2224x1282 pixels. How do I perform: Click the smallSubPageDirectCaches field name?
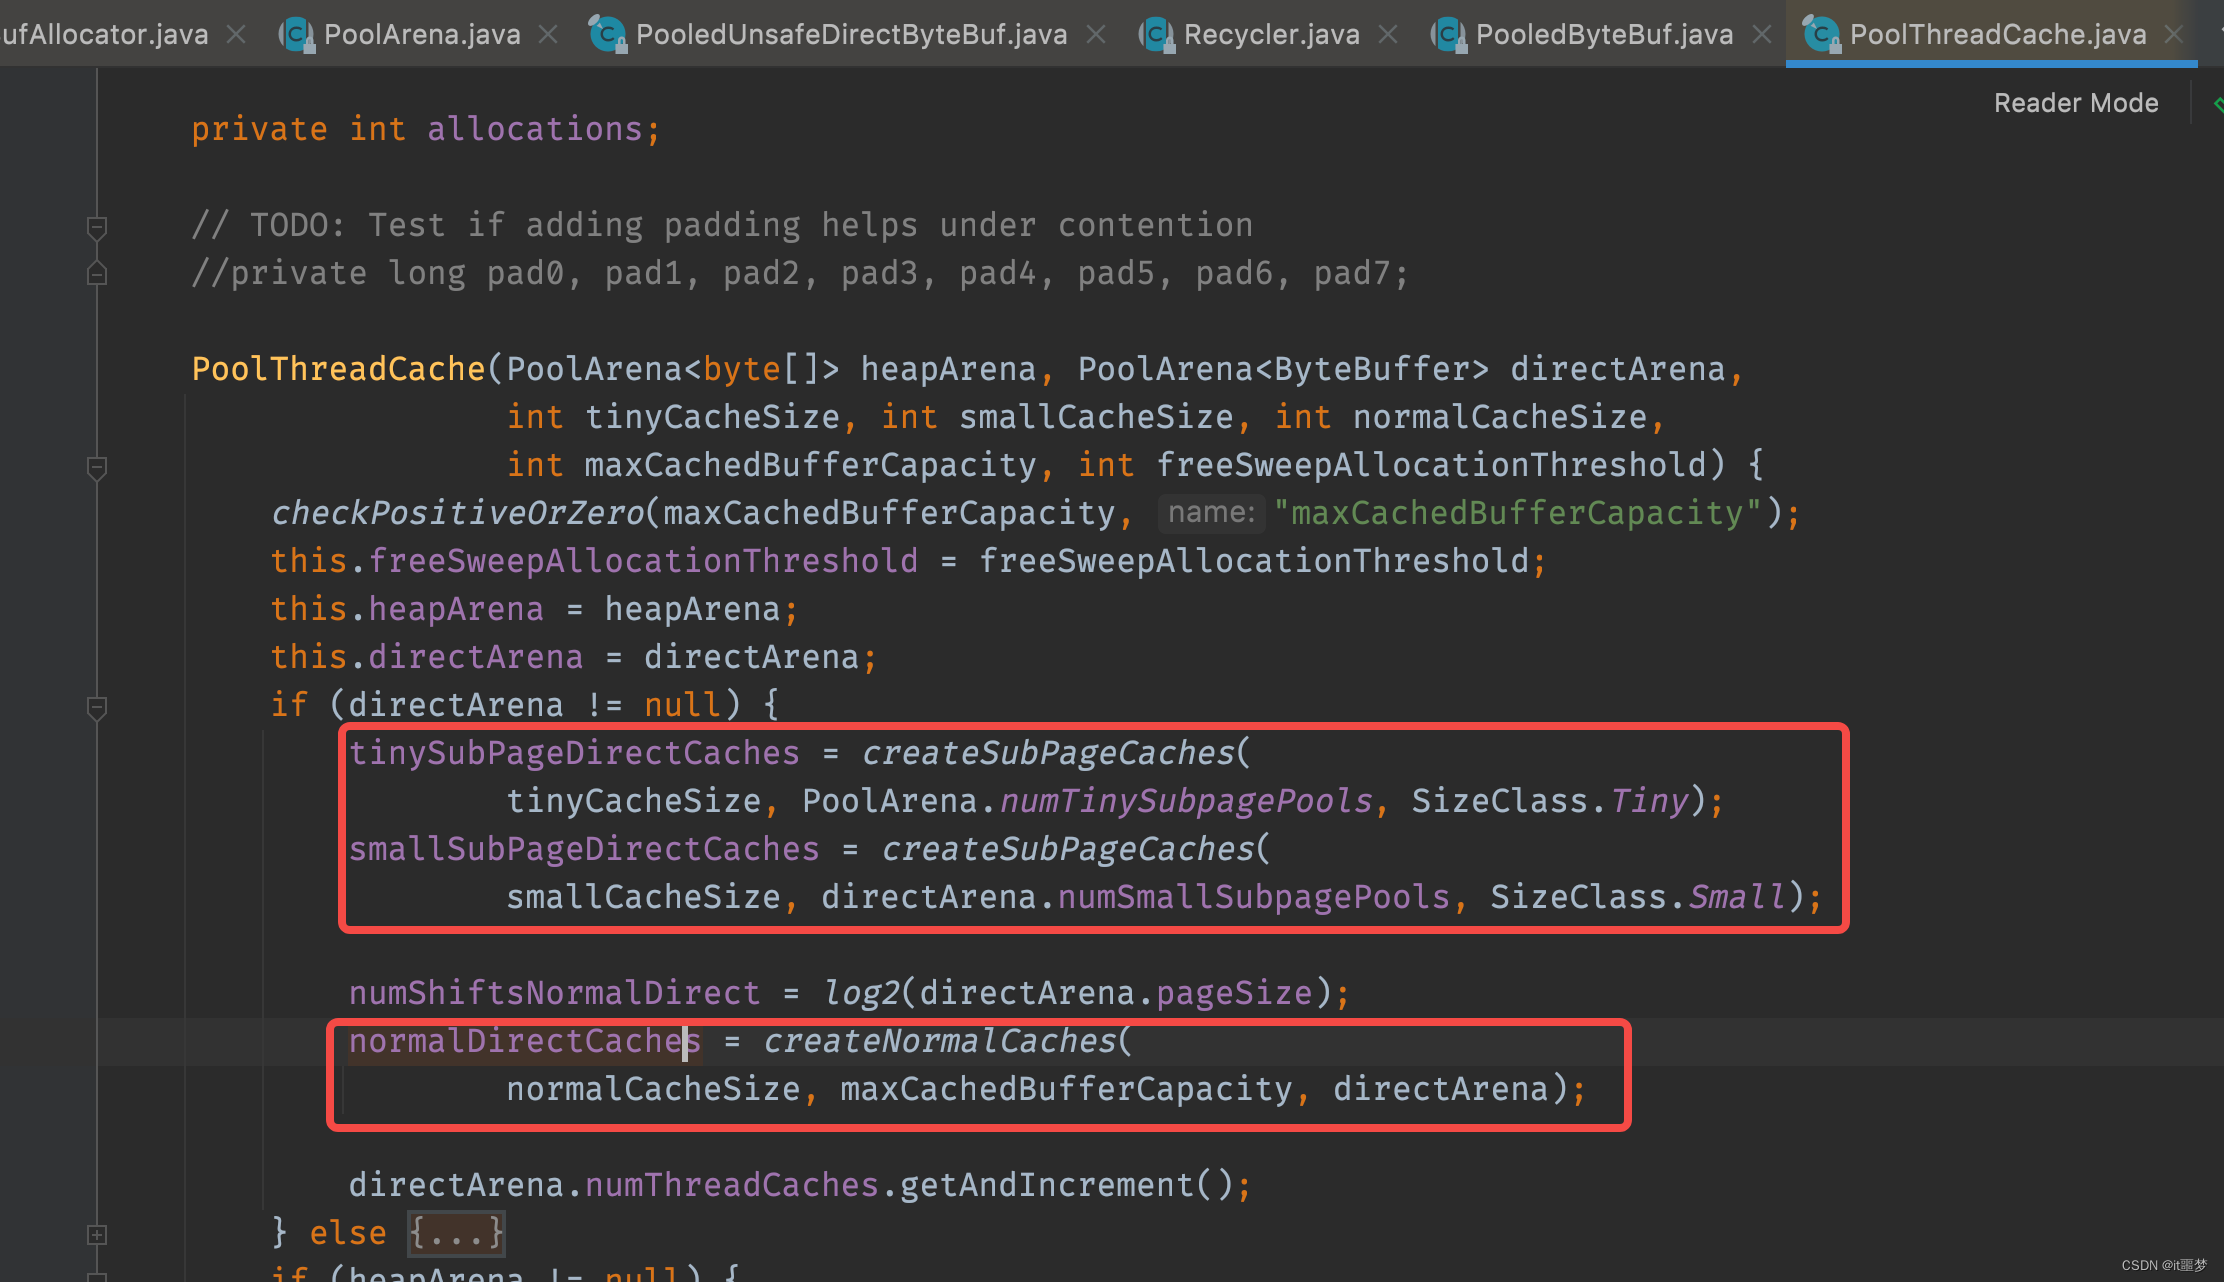584,849
